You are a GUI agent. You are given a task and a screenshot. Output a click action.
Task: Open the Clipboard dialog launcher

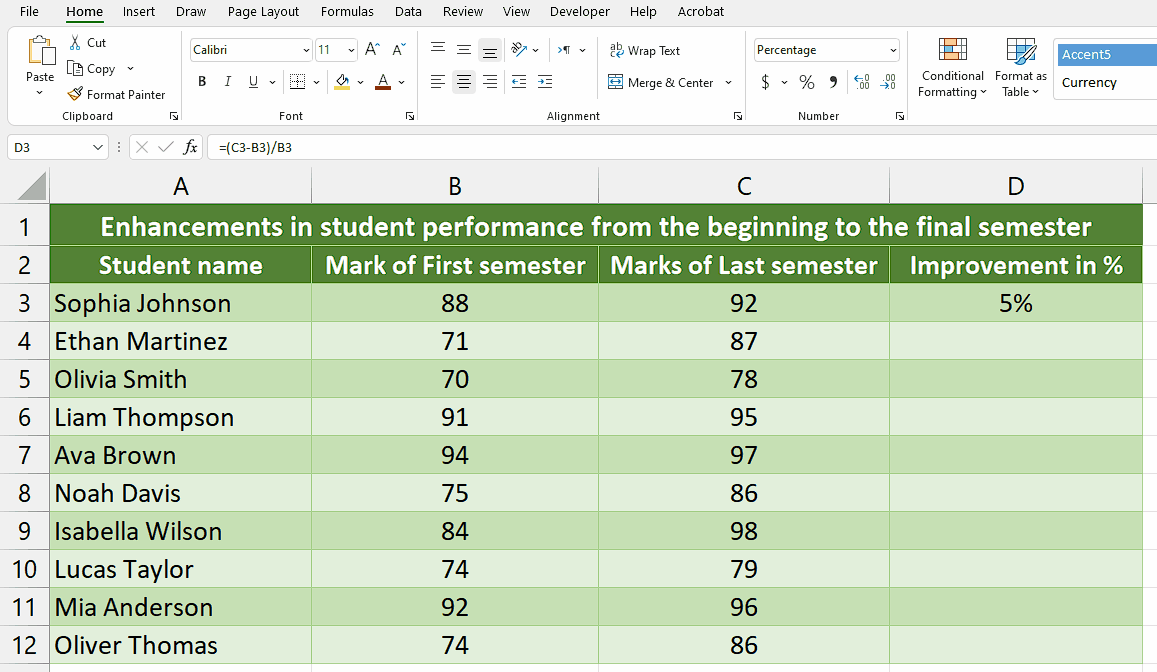[x=174, y=116]
